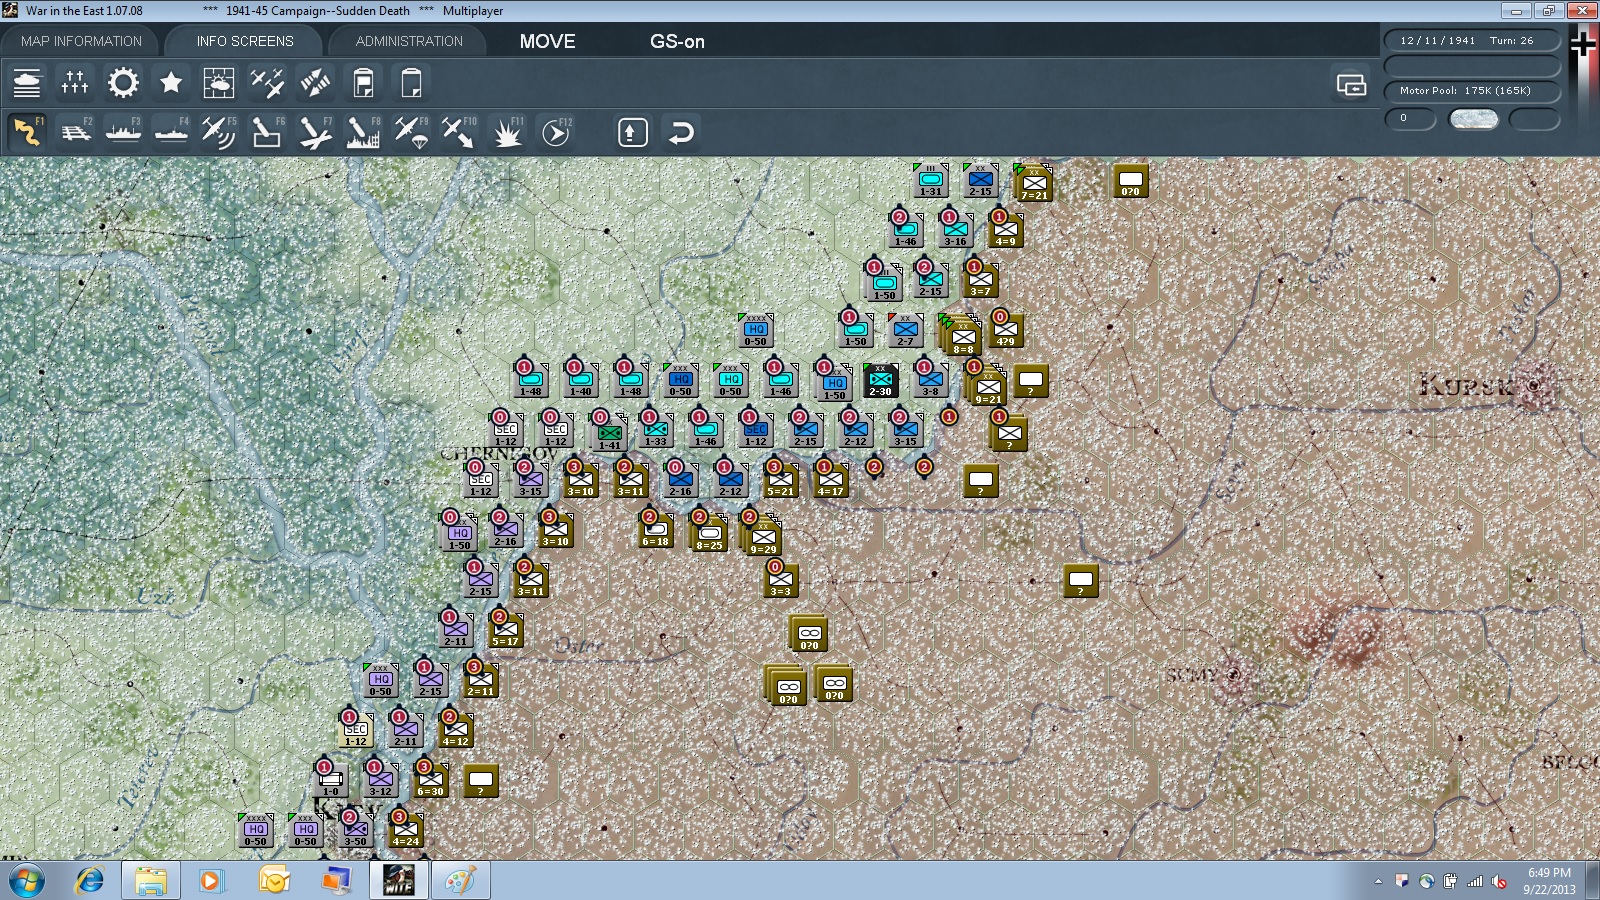Select F6 bomb unit mode
This screenshot has height=900, width=1600.
click(x=267, y=132)
